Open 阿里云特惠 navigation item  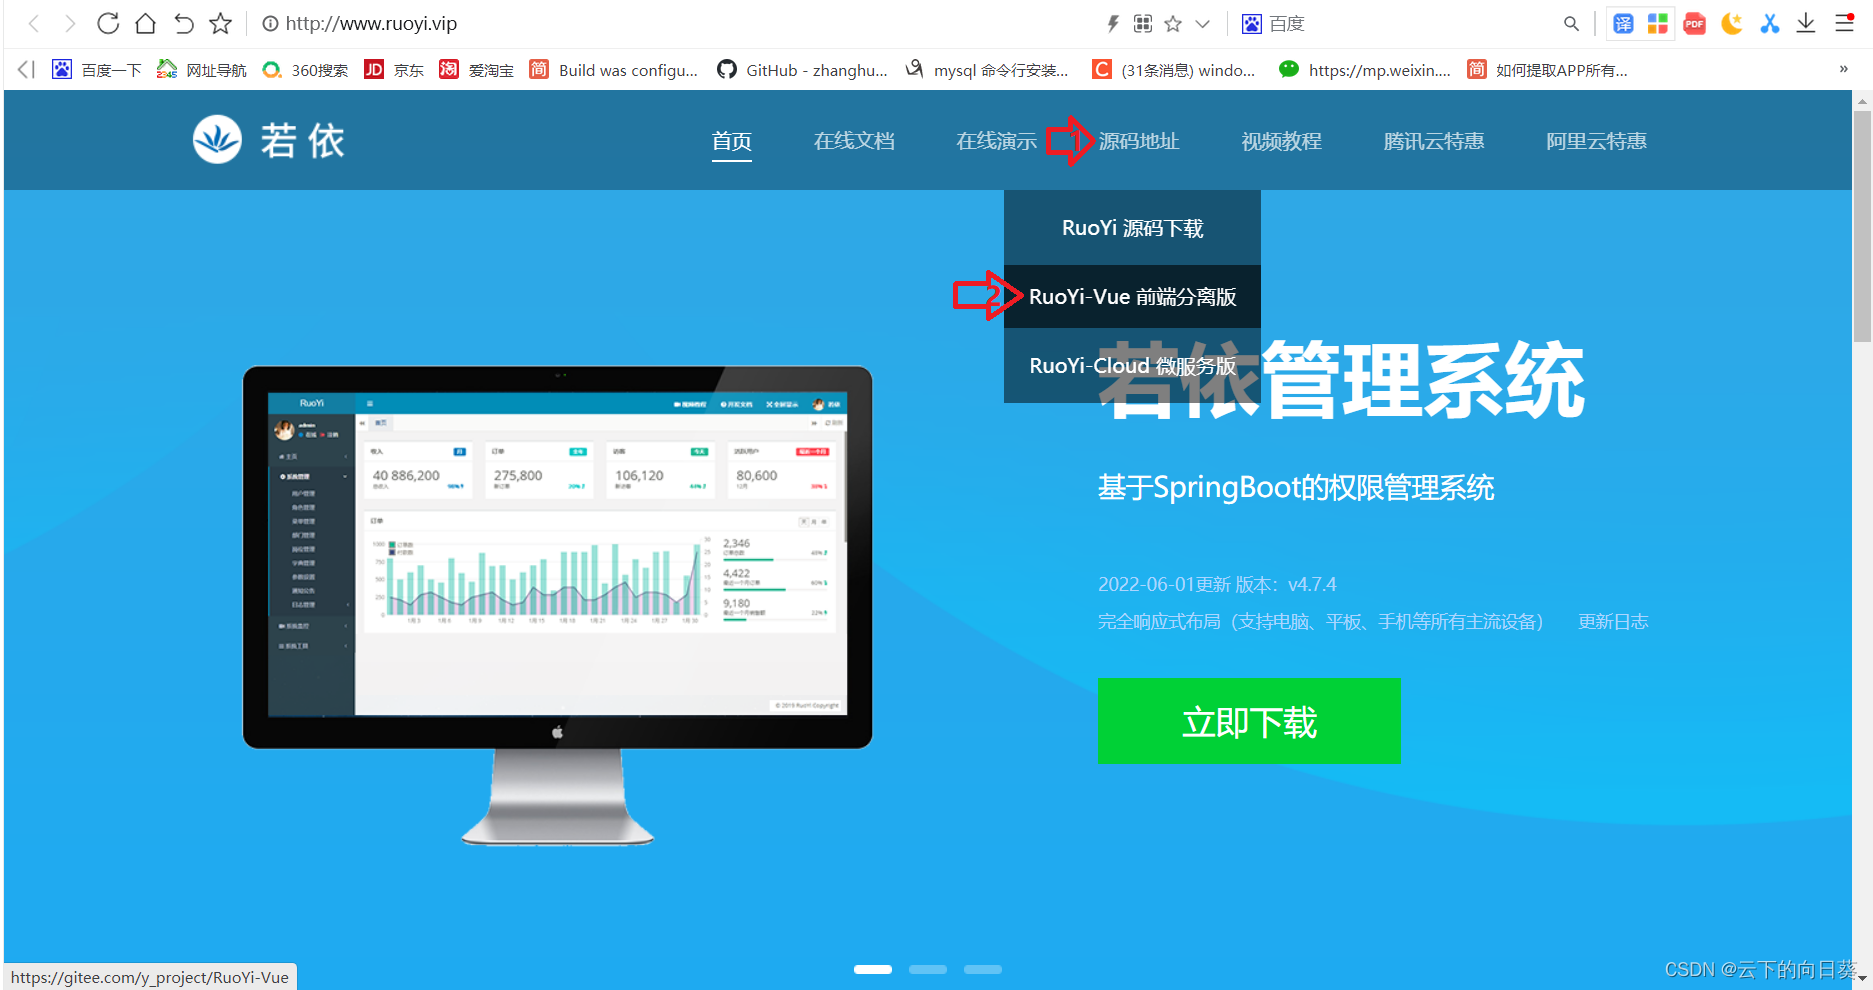pos(1596,141)
